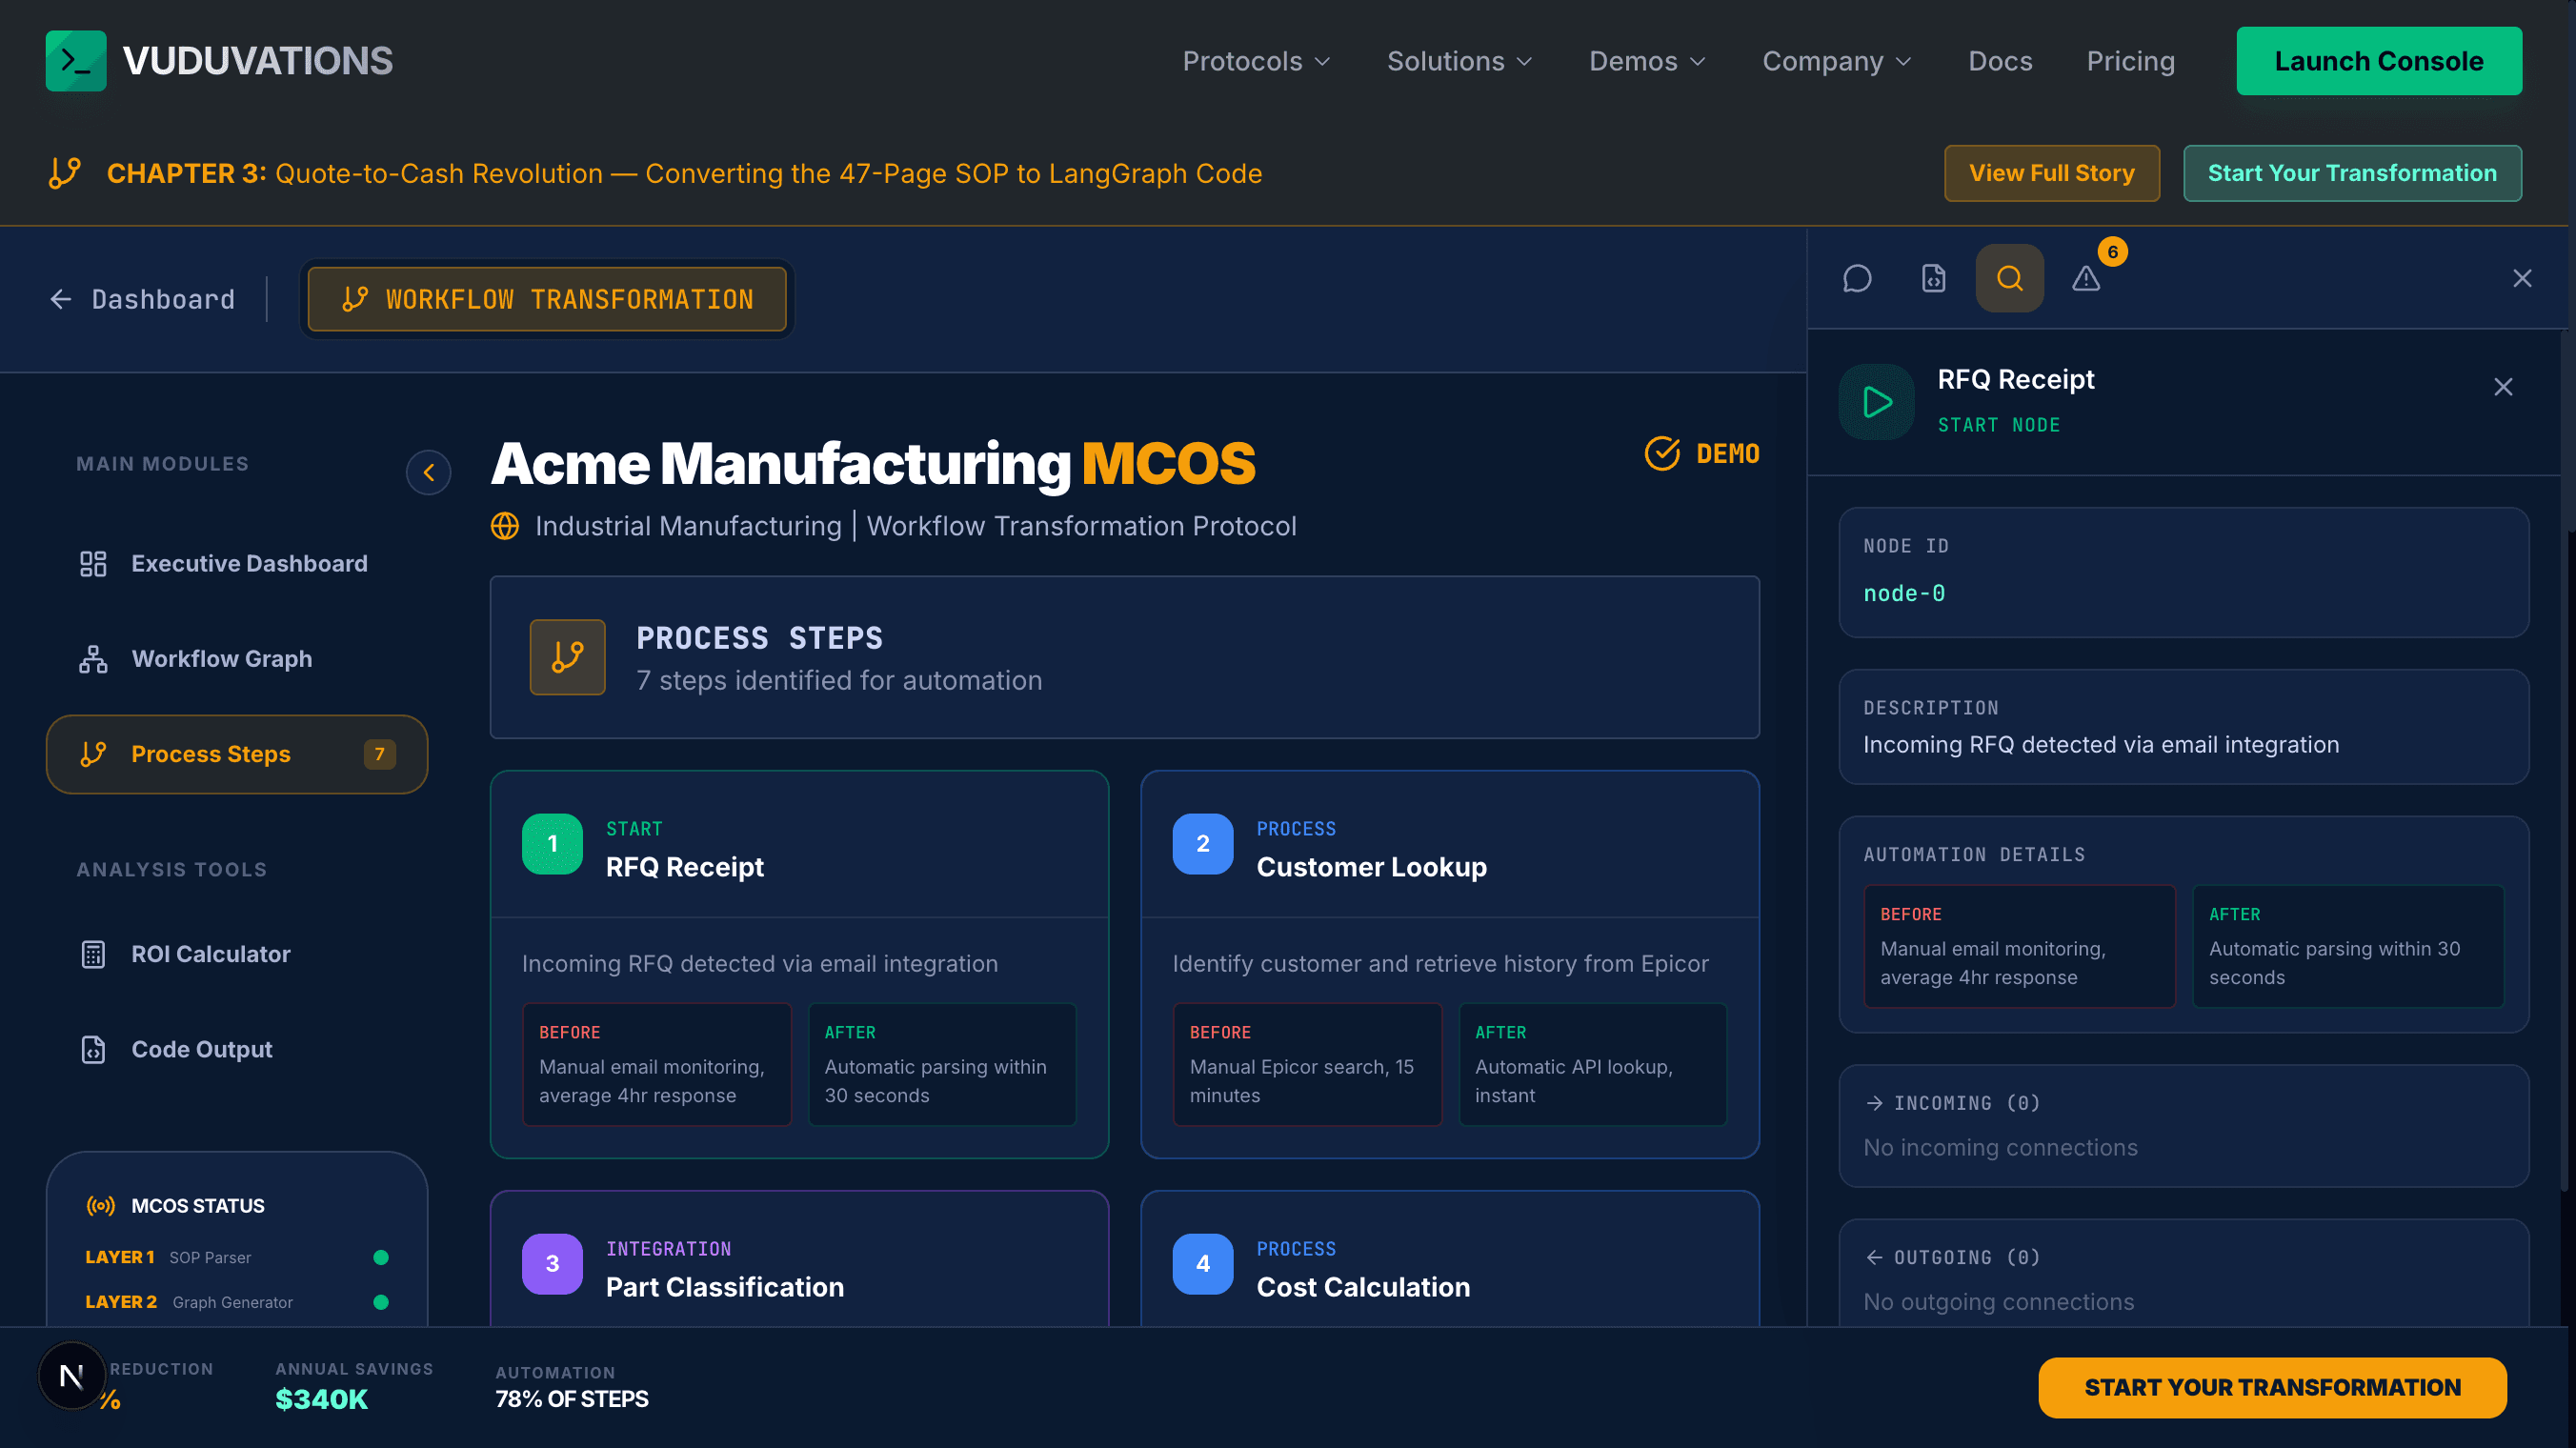The width and height of the screenshot is (2576, 1448).
Task: Open the Customer Lookup step card
Action: (1450, 964)
